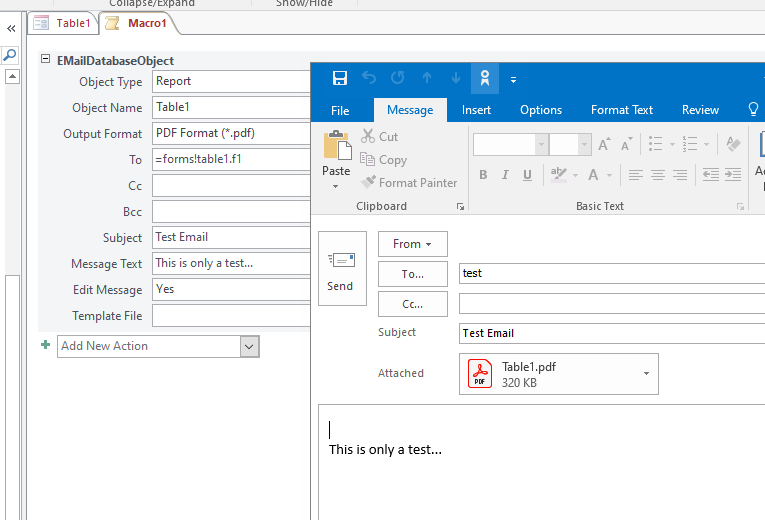Apply numbered list formatting

pos(689,144)
